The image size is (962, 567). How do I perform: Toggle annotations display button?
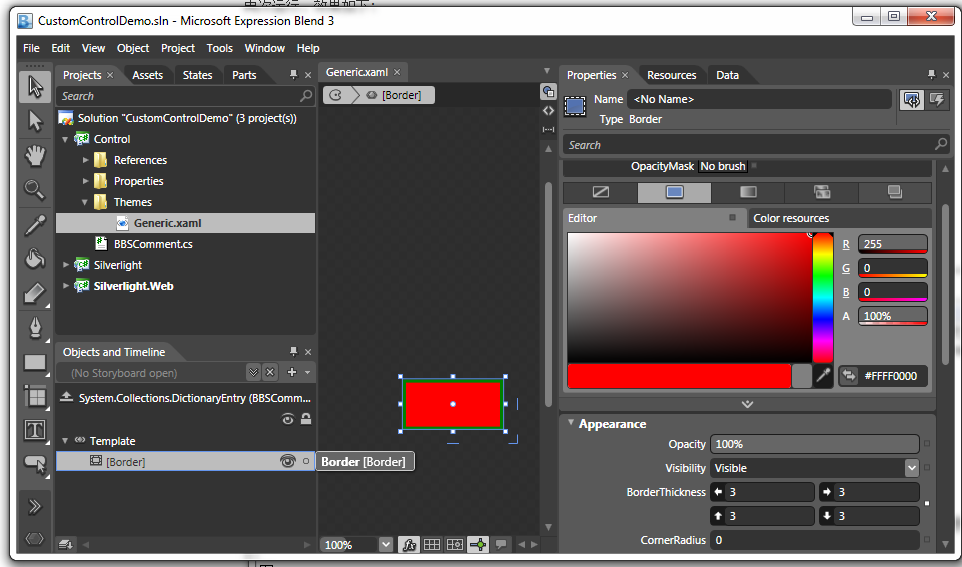[501, 544]
